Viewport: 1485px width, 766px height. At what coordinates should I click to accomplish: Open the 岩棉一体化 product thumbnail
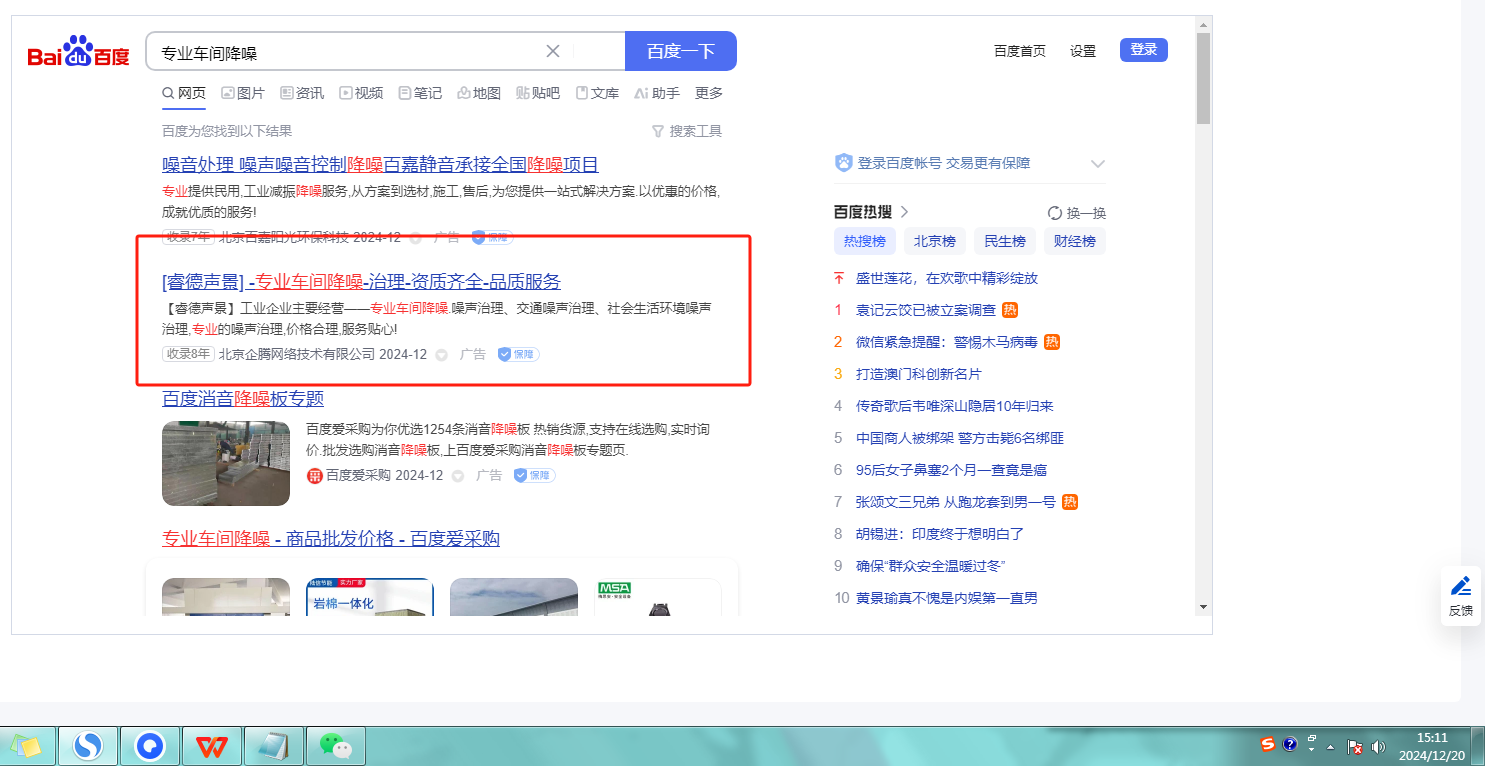tap(370, 595)
